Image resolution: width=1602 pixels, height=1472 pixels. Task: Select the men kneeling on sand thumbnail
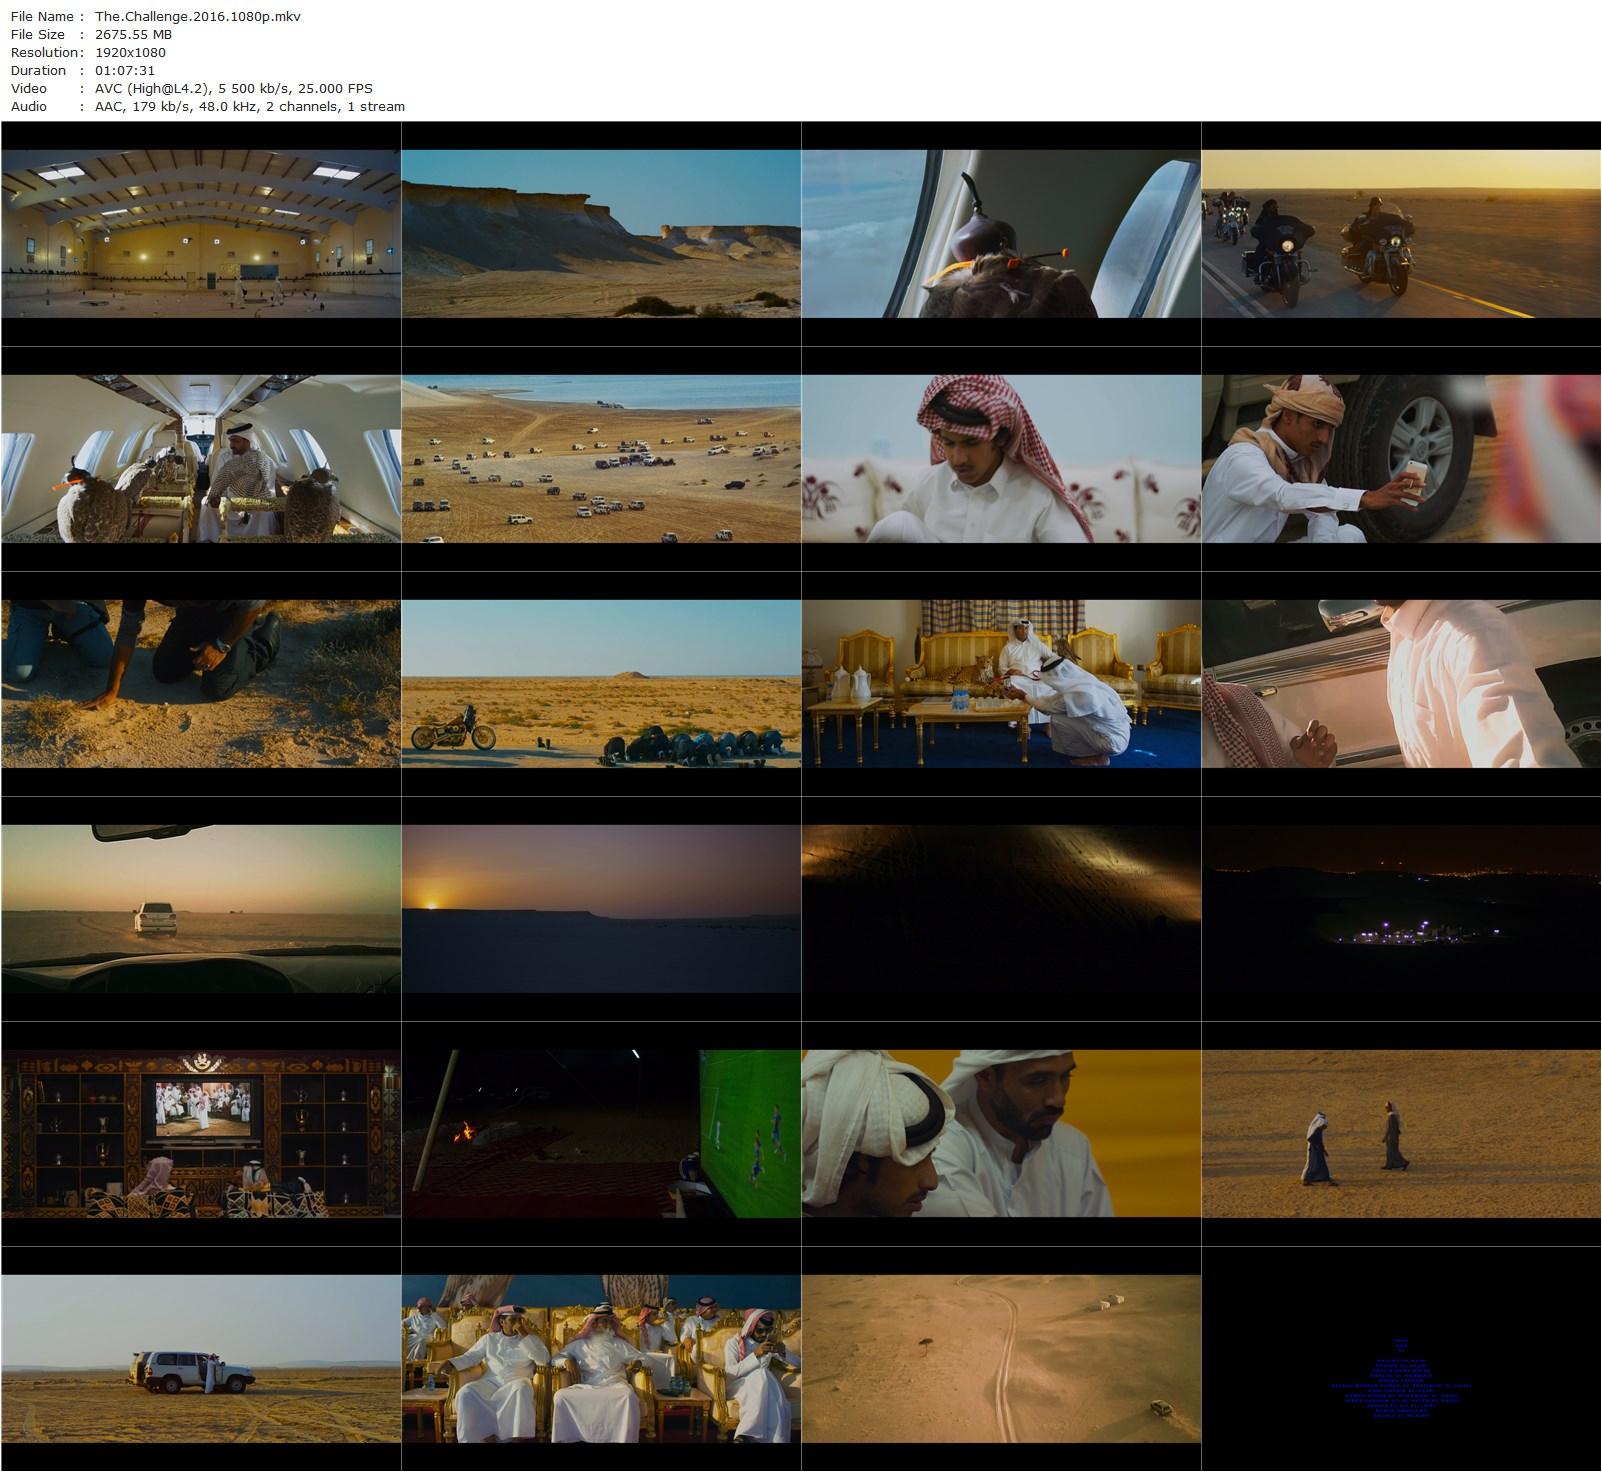(200, 684)
